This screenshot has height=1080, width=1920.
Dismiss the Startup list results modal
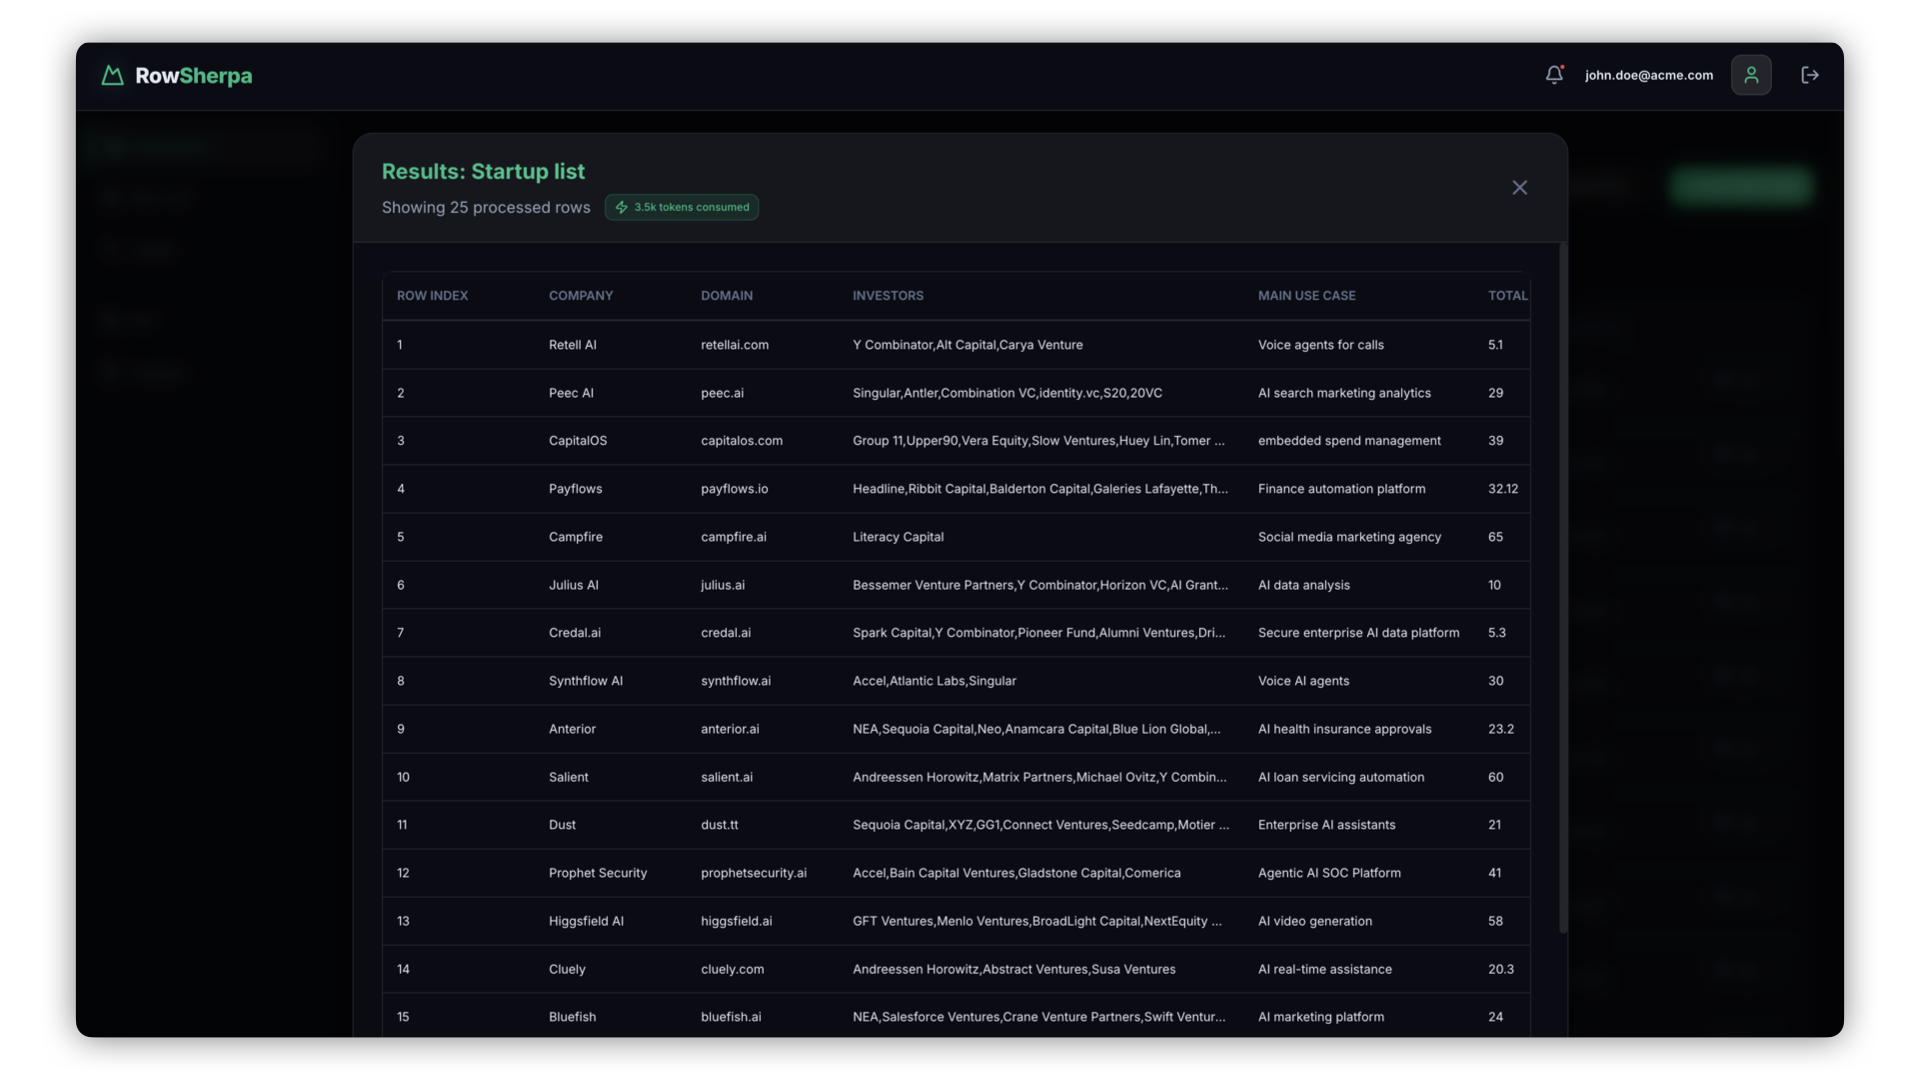coord(1519,187)
